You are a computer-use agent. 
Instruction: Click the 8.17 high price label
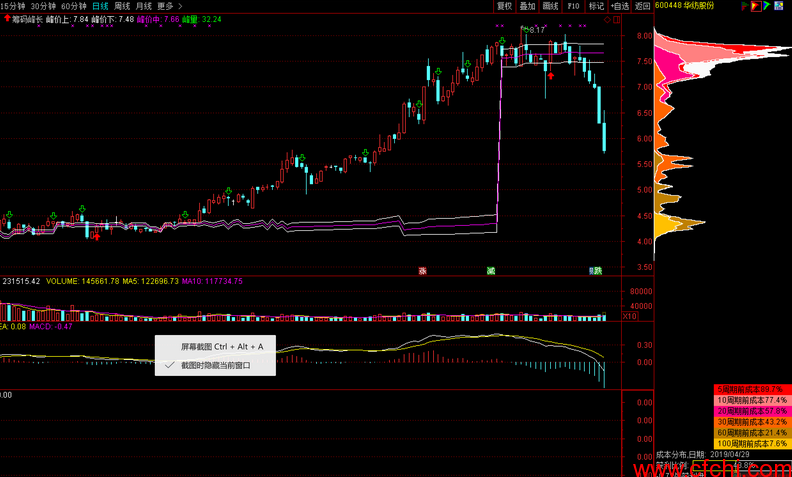point(537,30)
